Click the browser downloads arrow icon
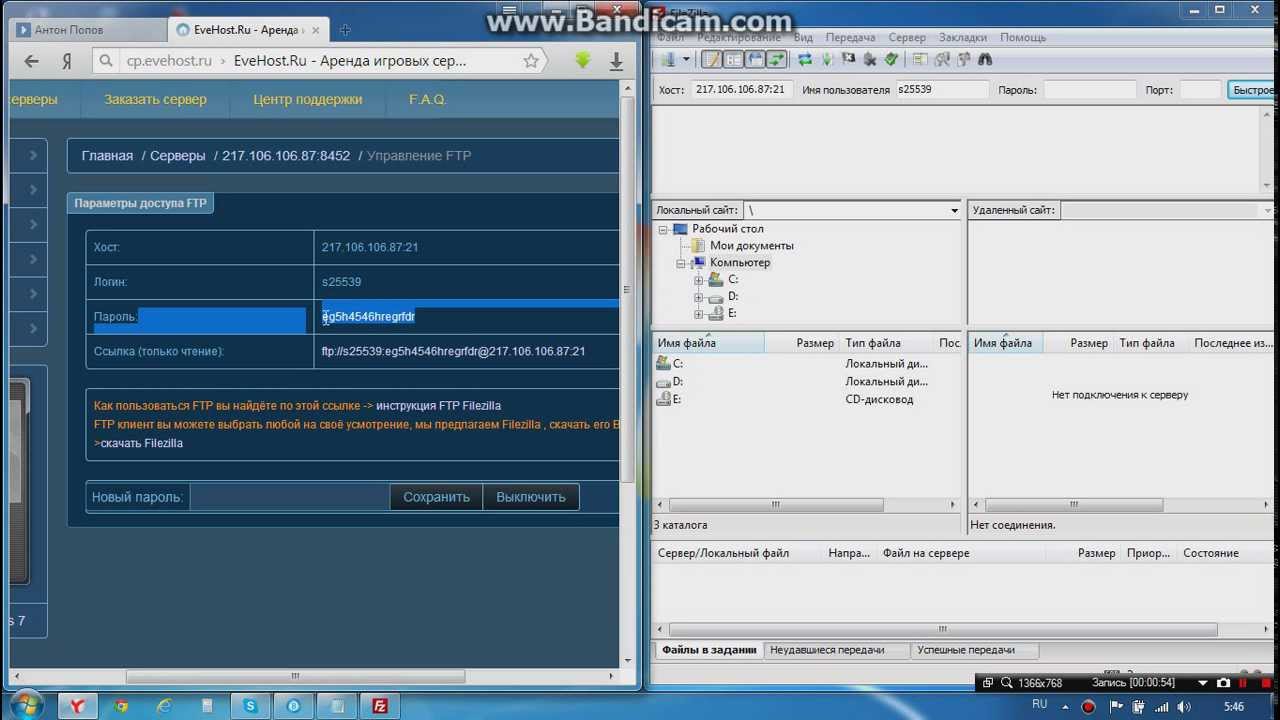The image size is (1280, 720). point(616,61)
